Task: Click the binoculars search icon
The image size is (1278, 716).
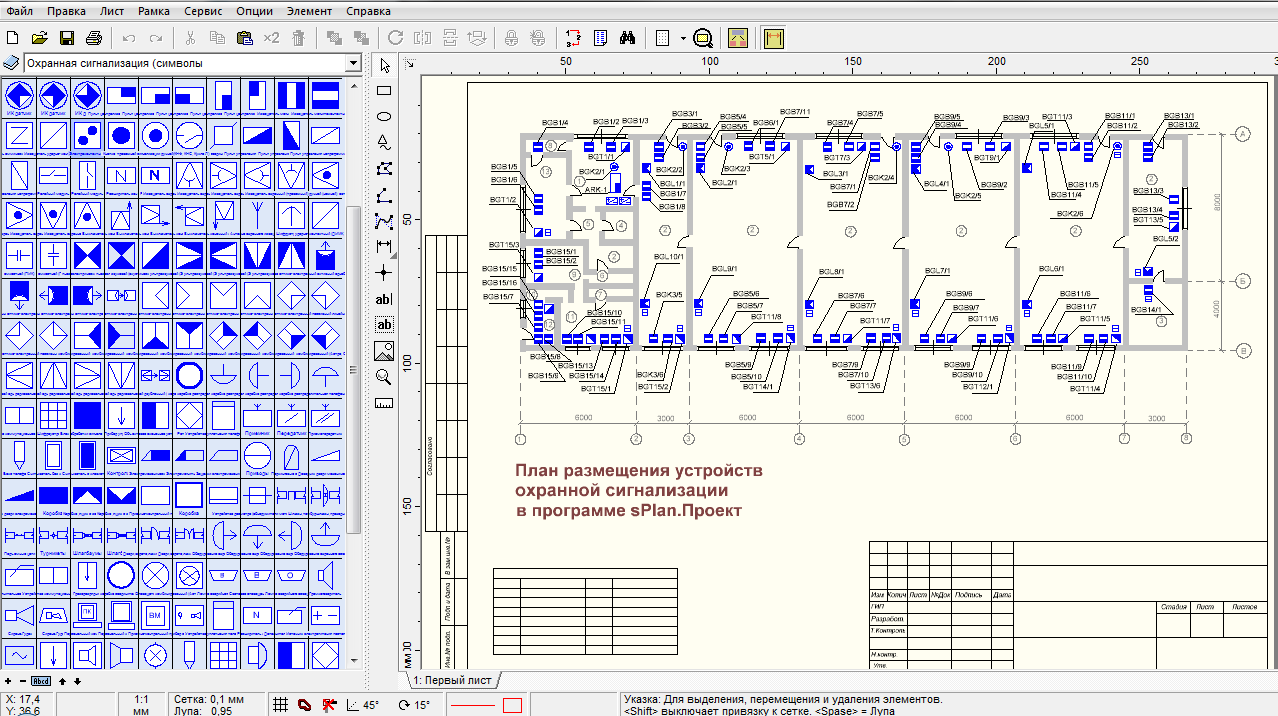Action: point(628,38)
